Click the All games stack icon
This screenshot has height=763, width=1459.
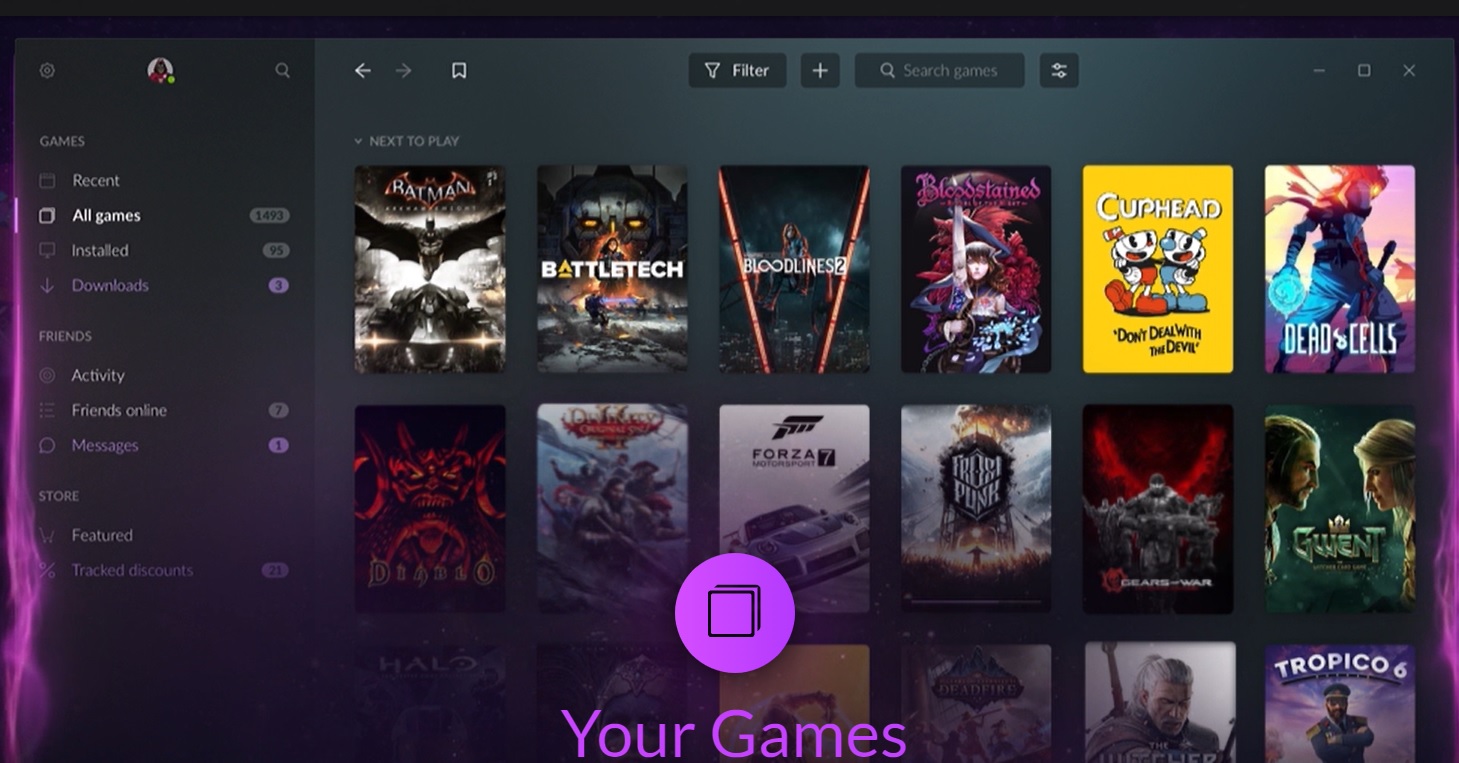[x=47, y=216]
